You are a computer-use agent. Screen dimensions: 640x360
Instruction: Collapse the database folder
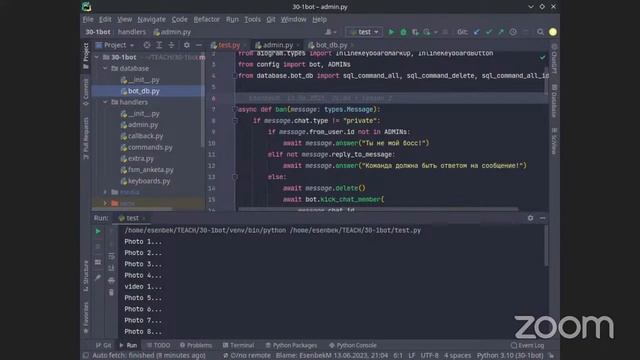click(105, 69)
